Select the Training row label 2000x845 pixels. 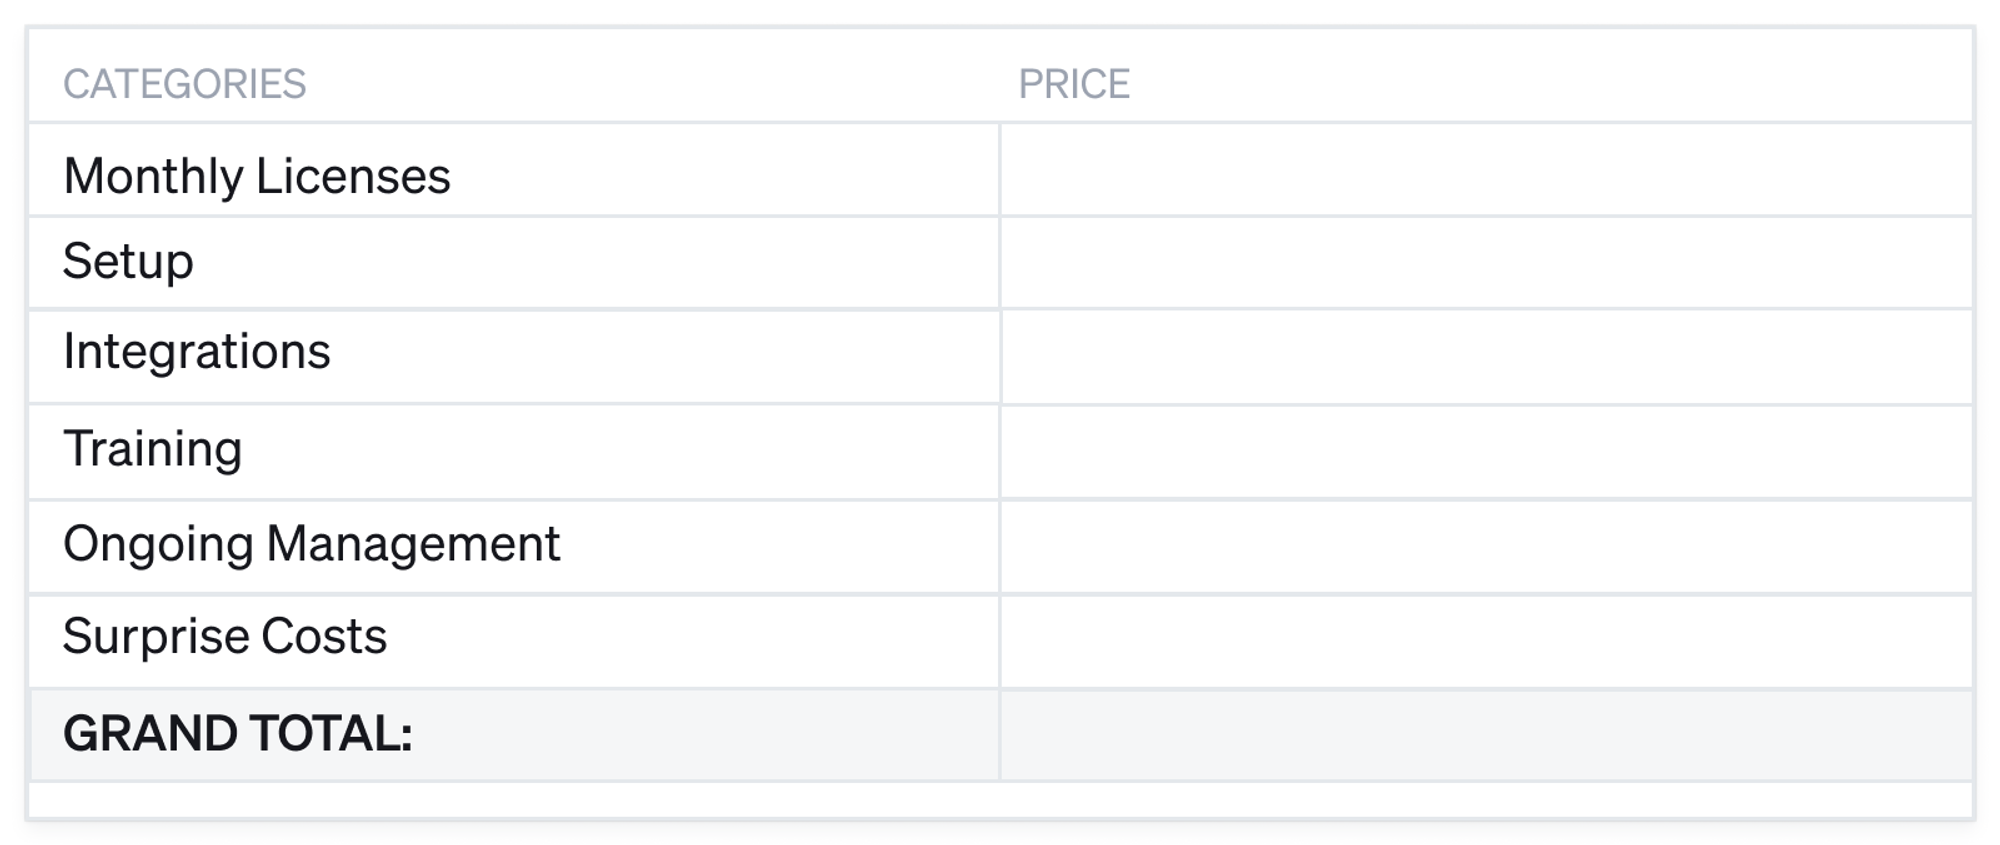(x=153, y=448)
